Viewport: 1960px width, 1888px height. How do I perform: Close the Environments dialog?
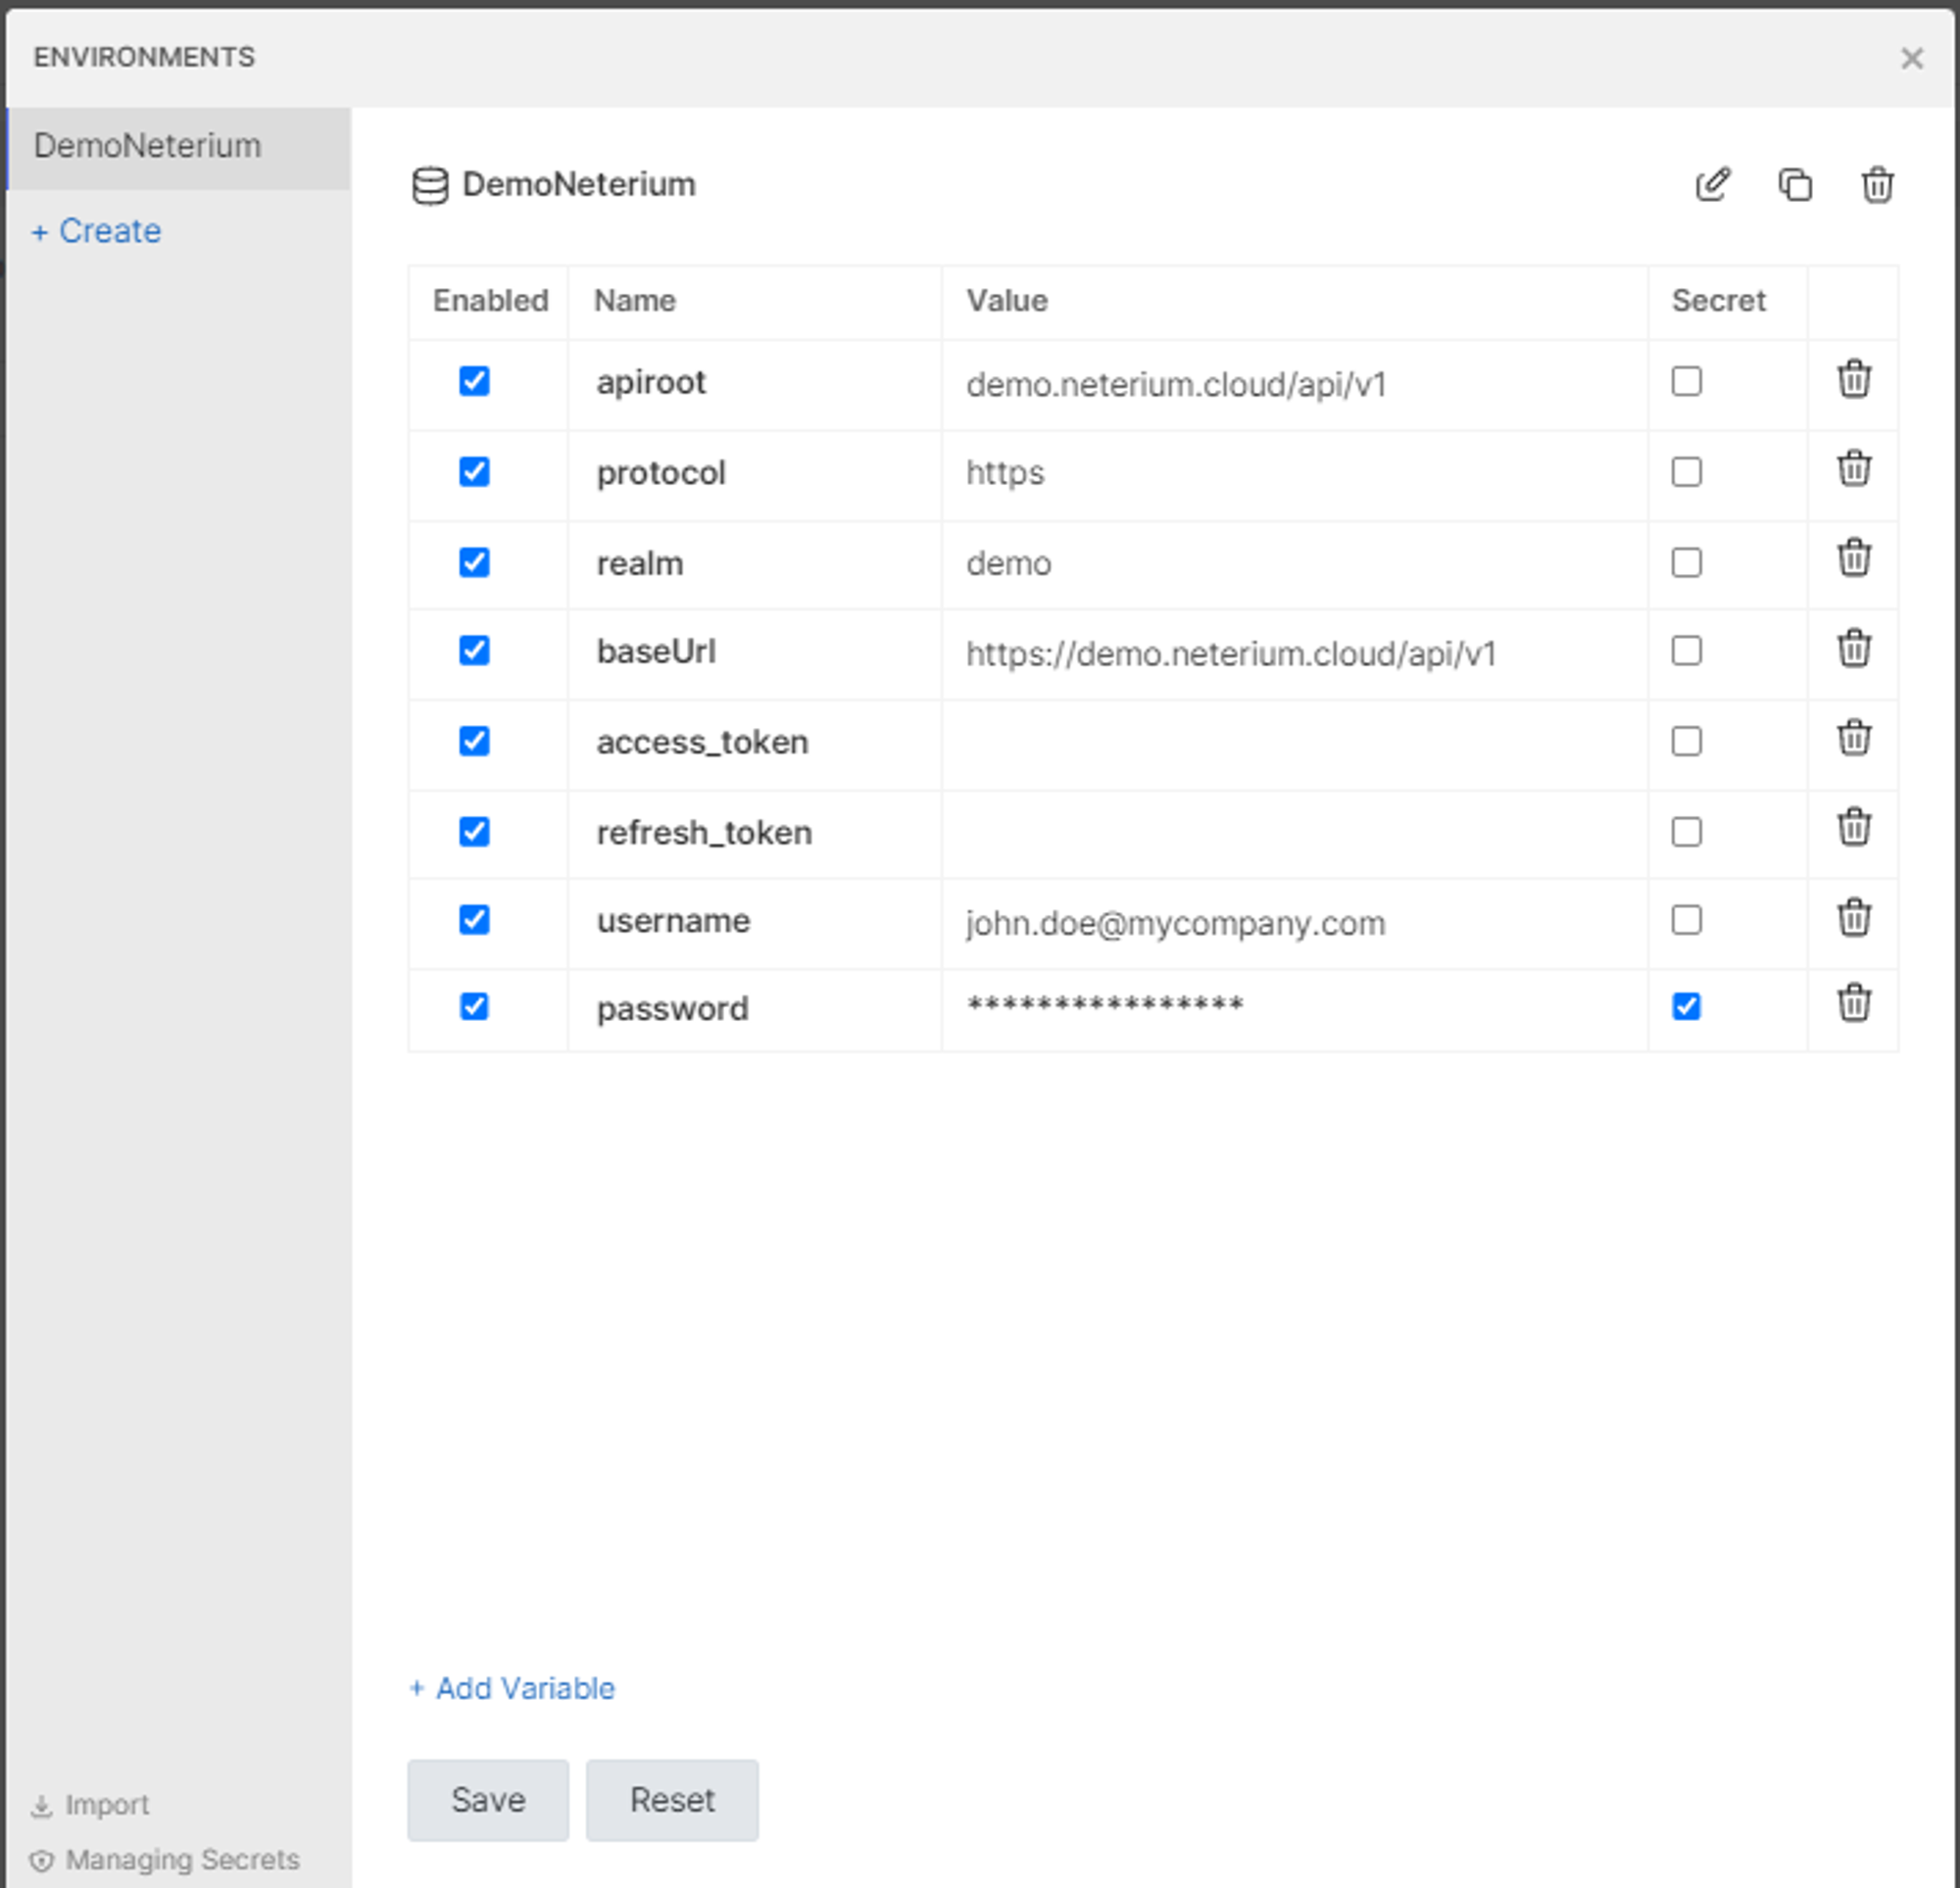[1911, 59]
